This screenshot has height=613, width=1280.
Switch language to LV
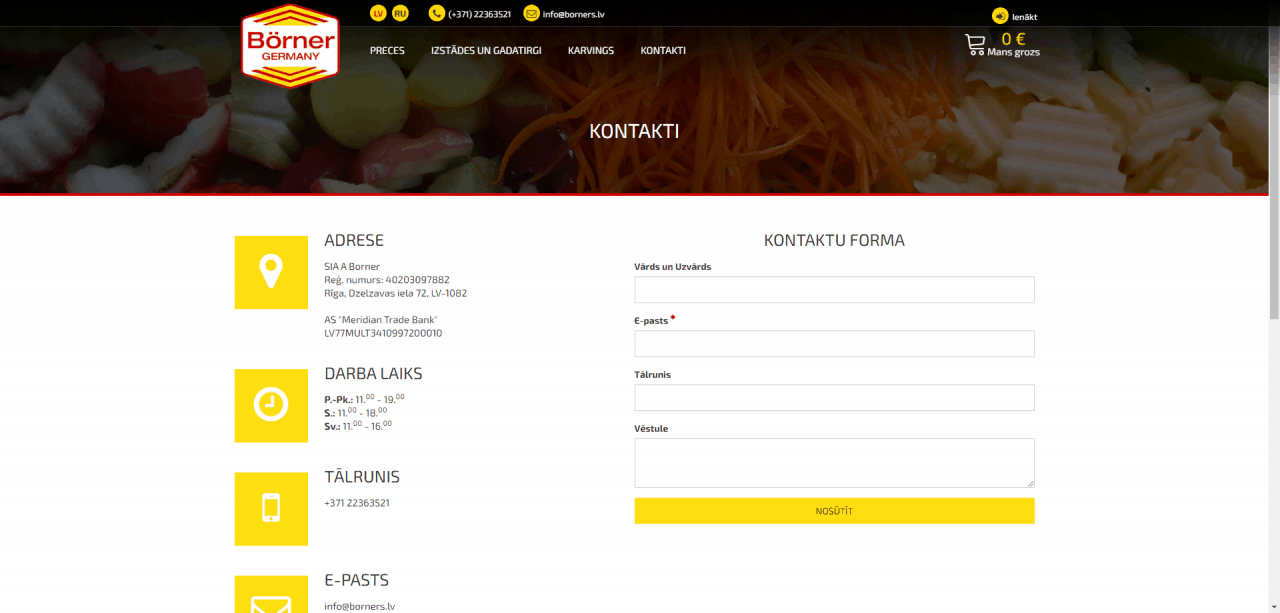378,13
